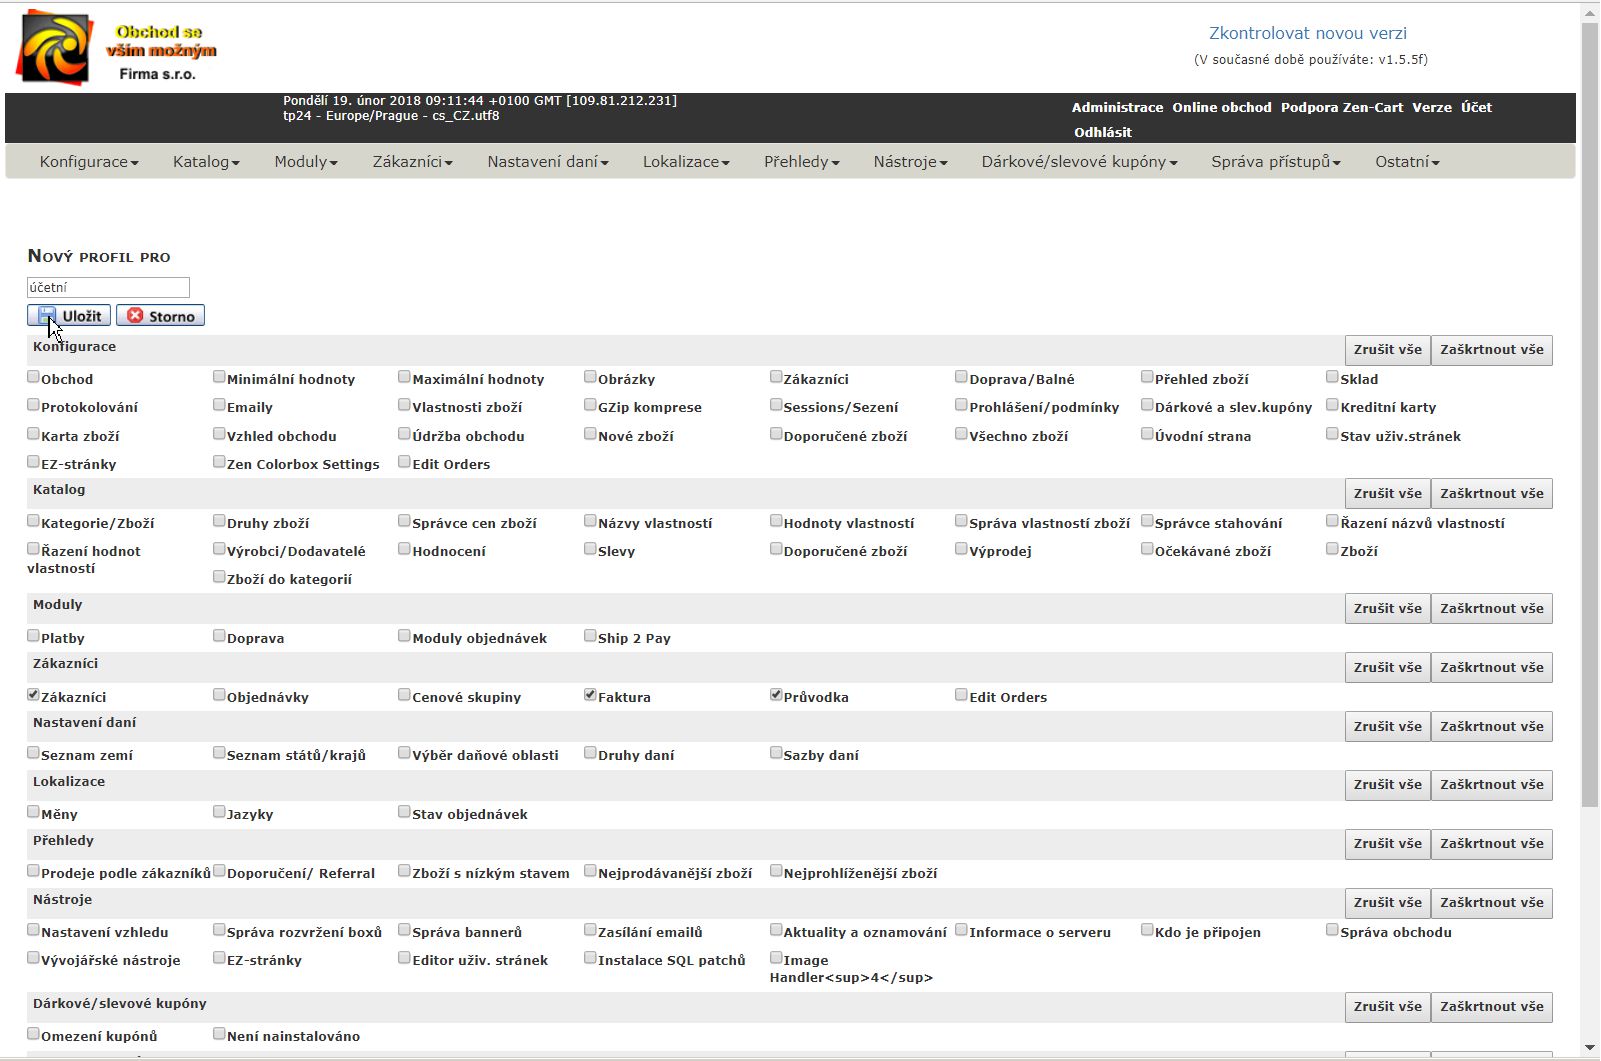Screen dimensions: 1601x1061
Task: Click the profile name input field
Action: pos(108,287)
